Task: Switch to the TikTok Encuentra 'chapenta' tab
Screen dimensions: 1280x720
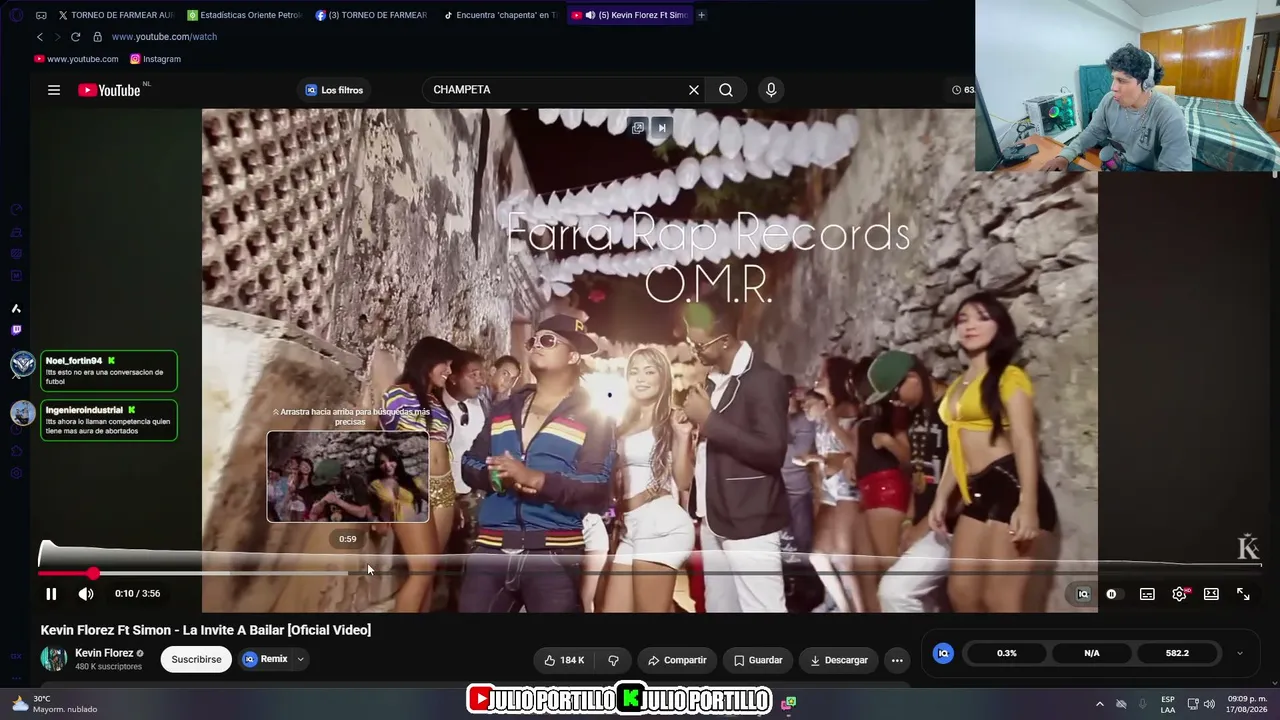Action: click(x=500, y=15)
